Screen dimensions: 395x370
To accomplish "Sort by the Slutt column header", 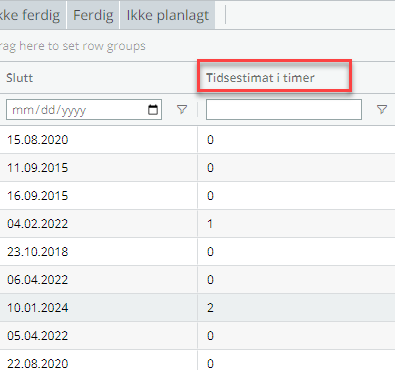I will point(20,78).
